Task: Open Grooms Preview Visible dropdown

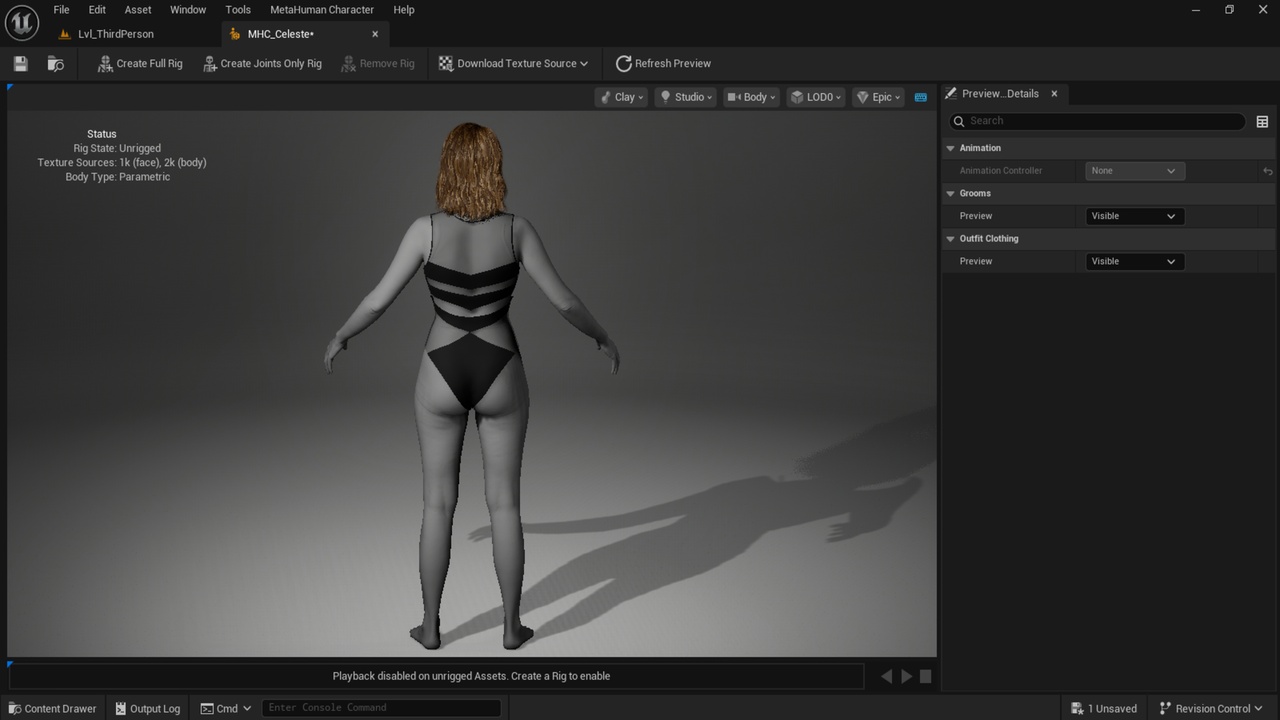Action: click(x=1135, y=216)
